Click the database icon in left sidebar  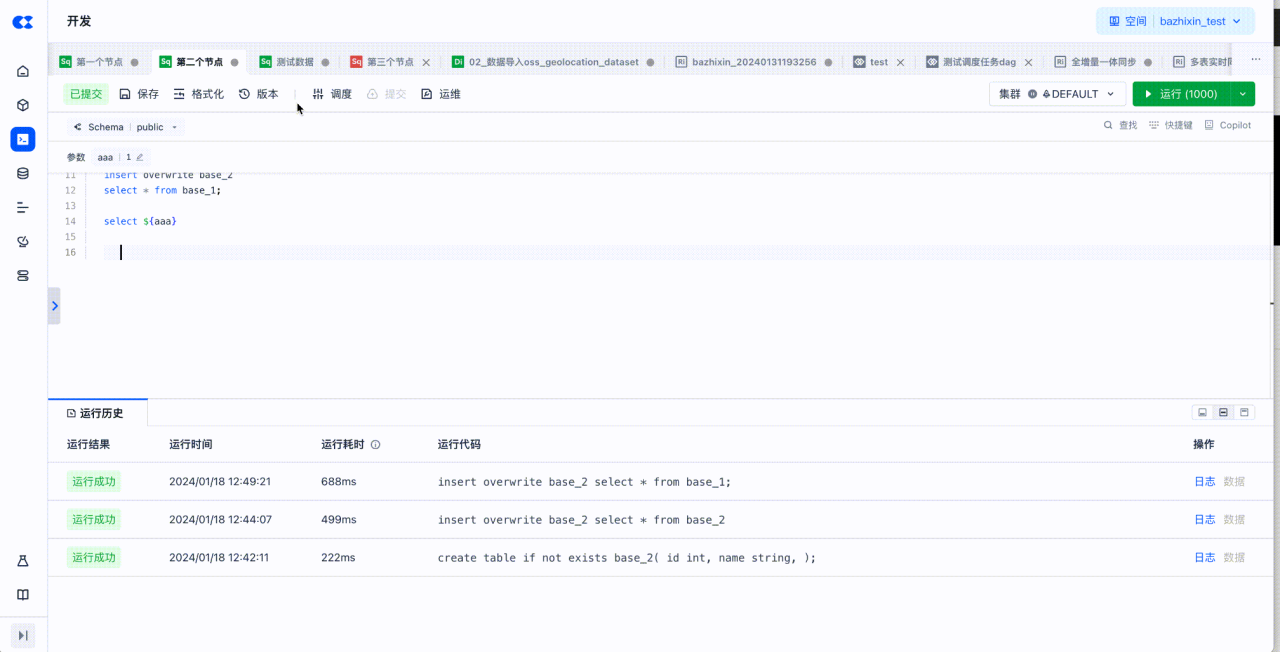[23, 173]
